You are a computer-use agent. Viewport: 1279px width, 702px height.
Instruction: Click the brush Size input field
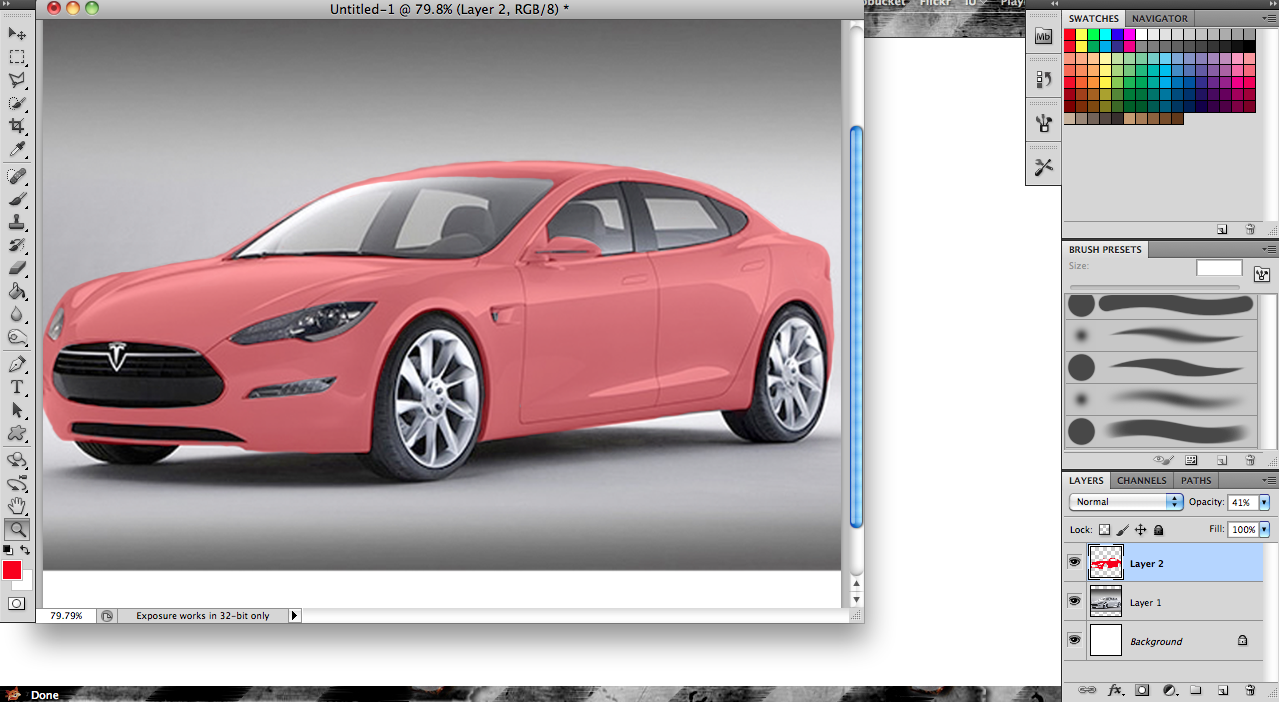(1219, 268)
